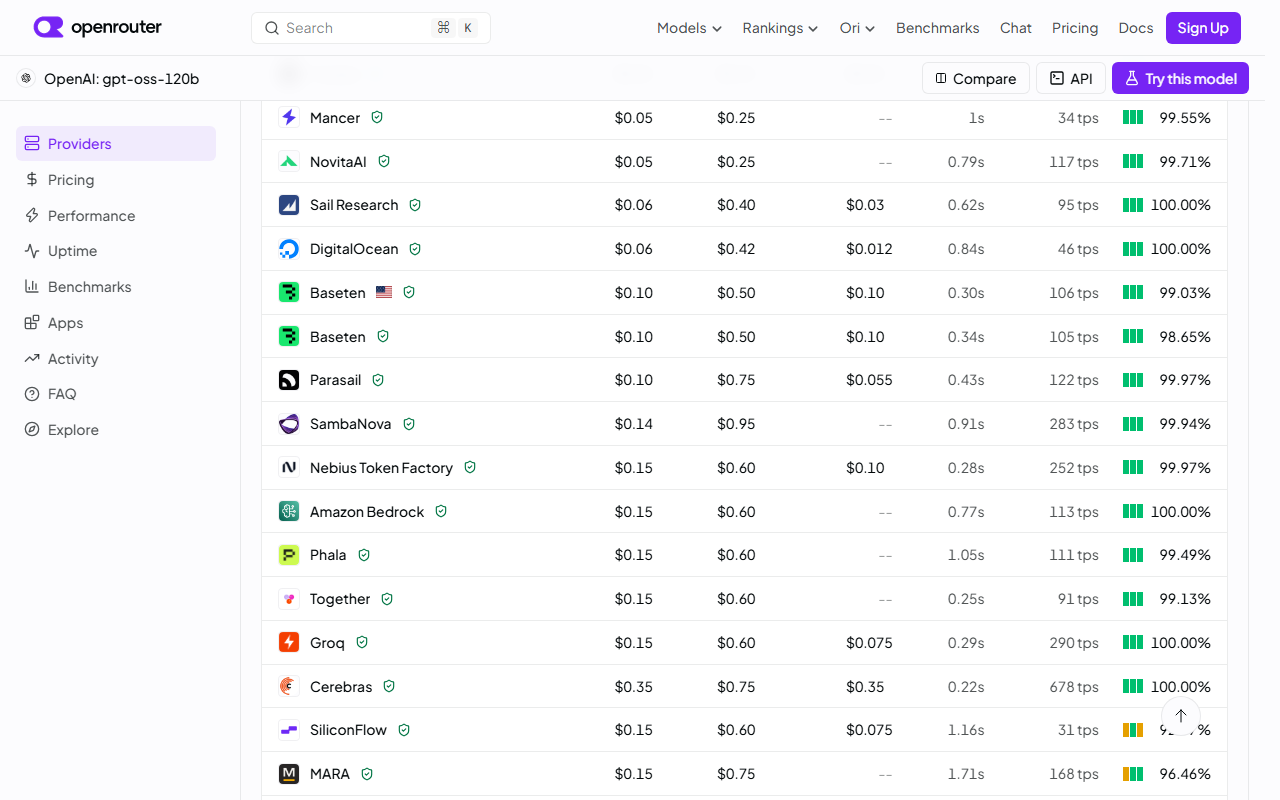
Task: Show the Activity sidebar section
Action: [116, 358]
